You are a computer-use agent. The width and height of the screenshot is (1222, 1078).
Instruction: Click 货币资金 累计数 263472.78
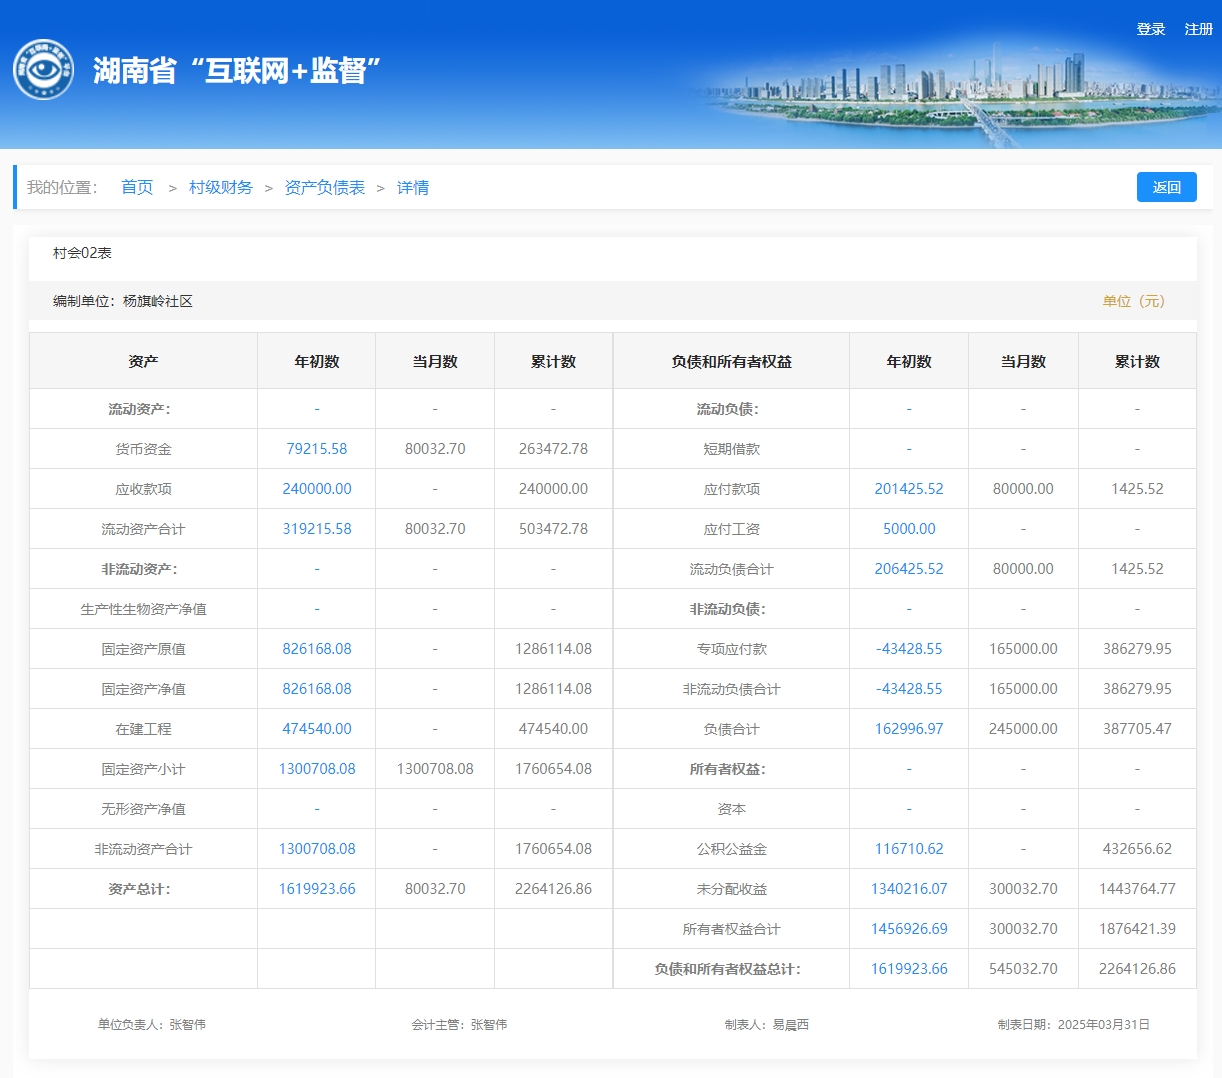coord(553,449)
